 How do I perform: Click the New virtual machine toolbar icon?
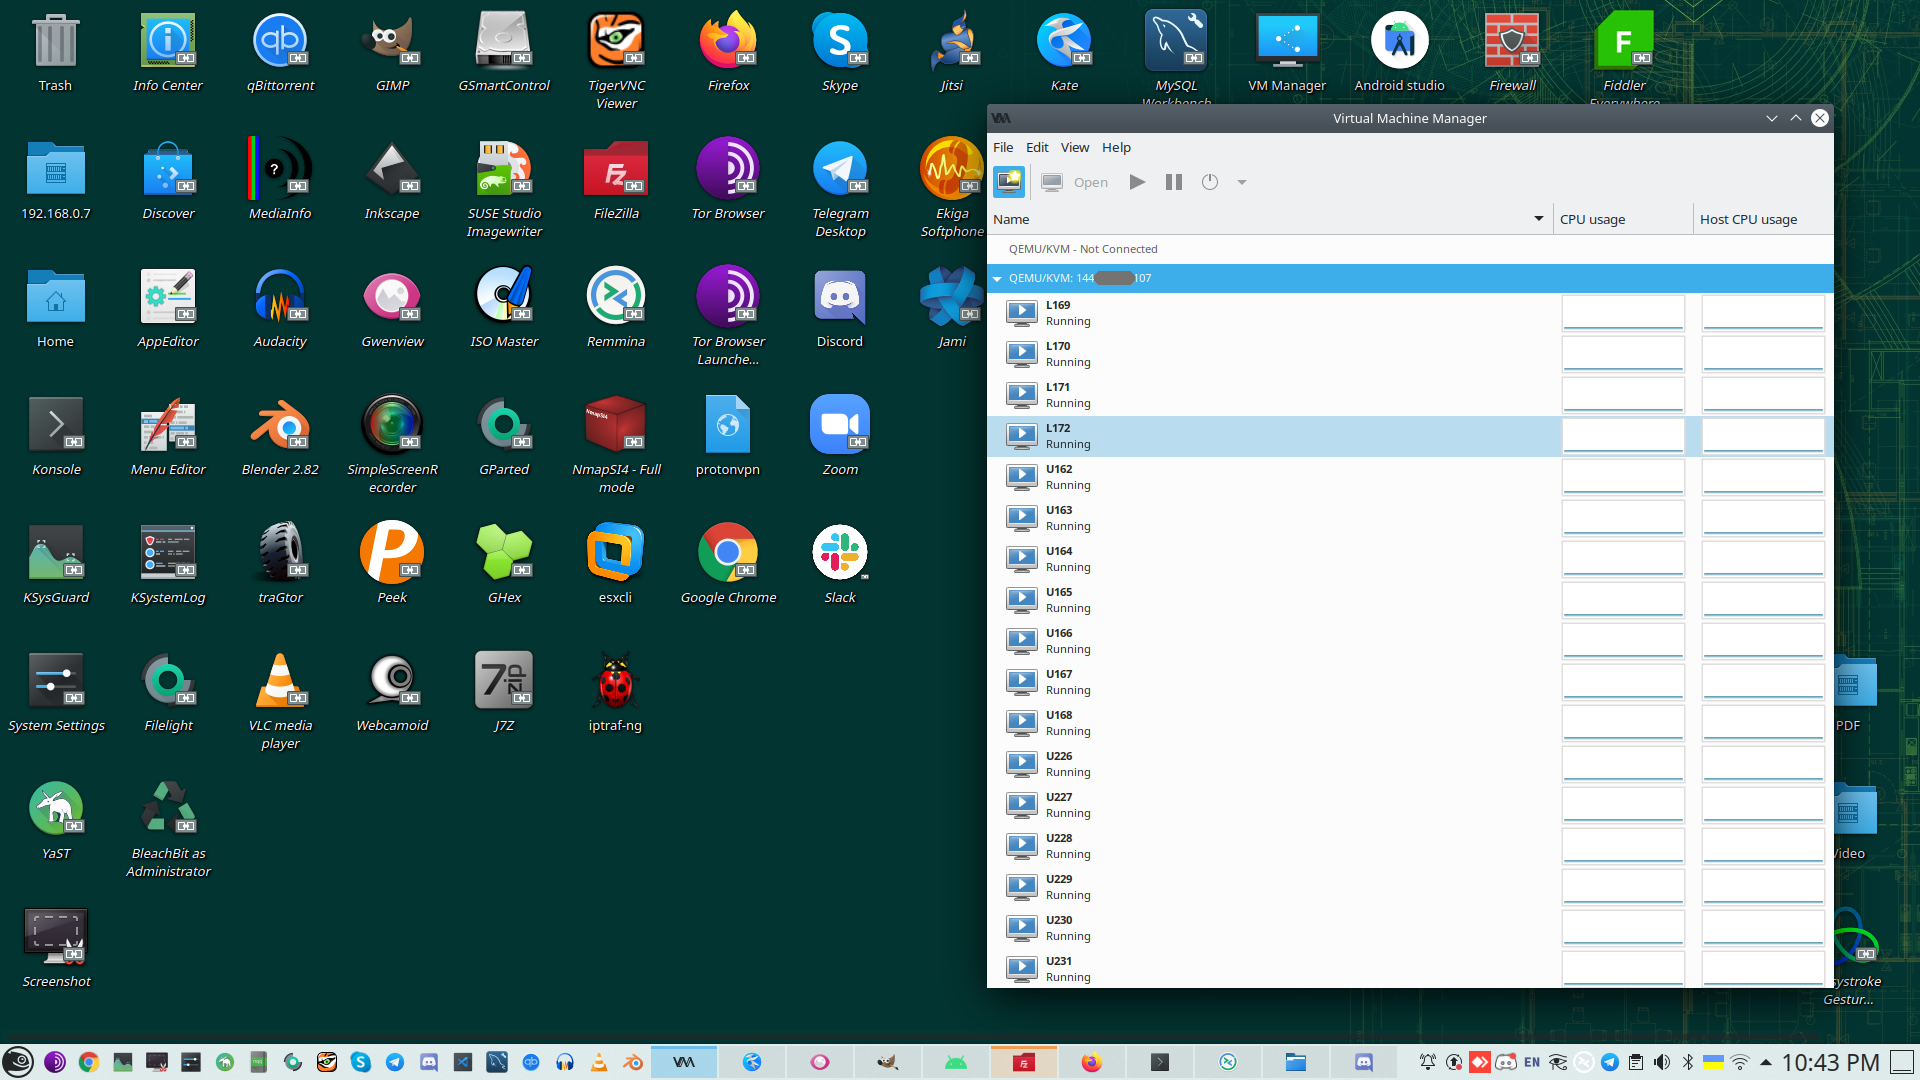pos(1009,182)
